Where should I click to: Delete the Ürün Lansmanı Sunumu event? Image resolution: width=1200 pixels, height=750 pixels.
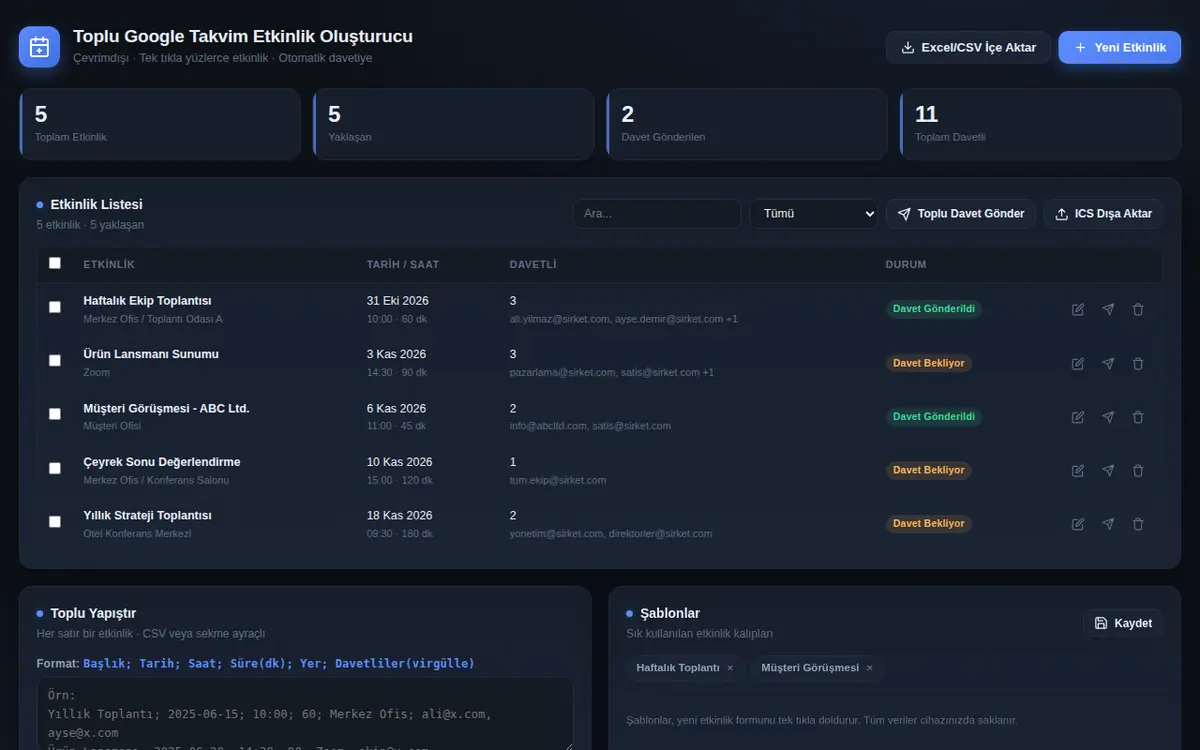tap(1138, 364)
